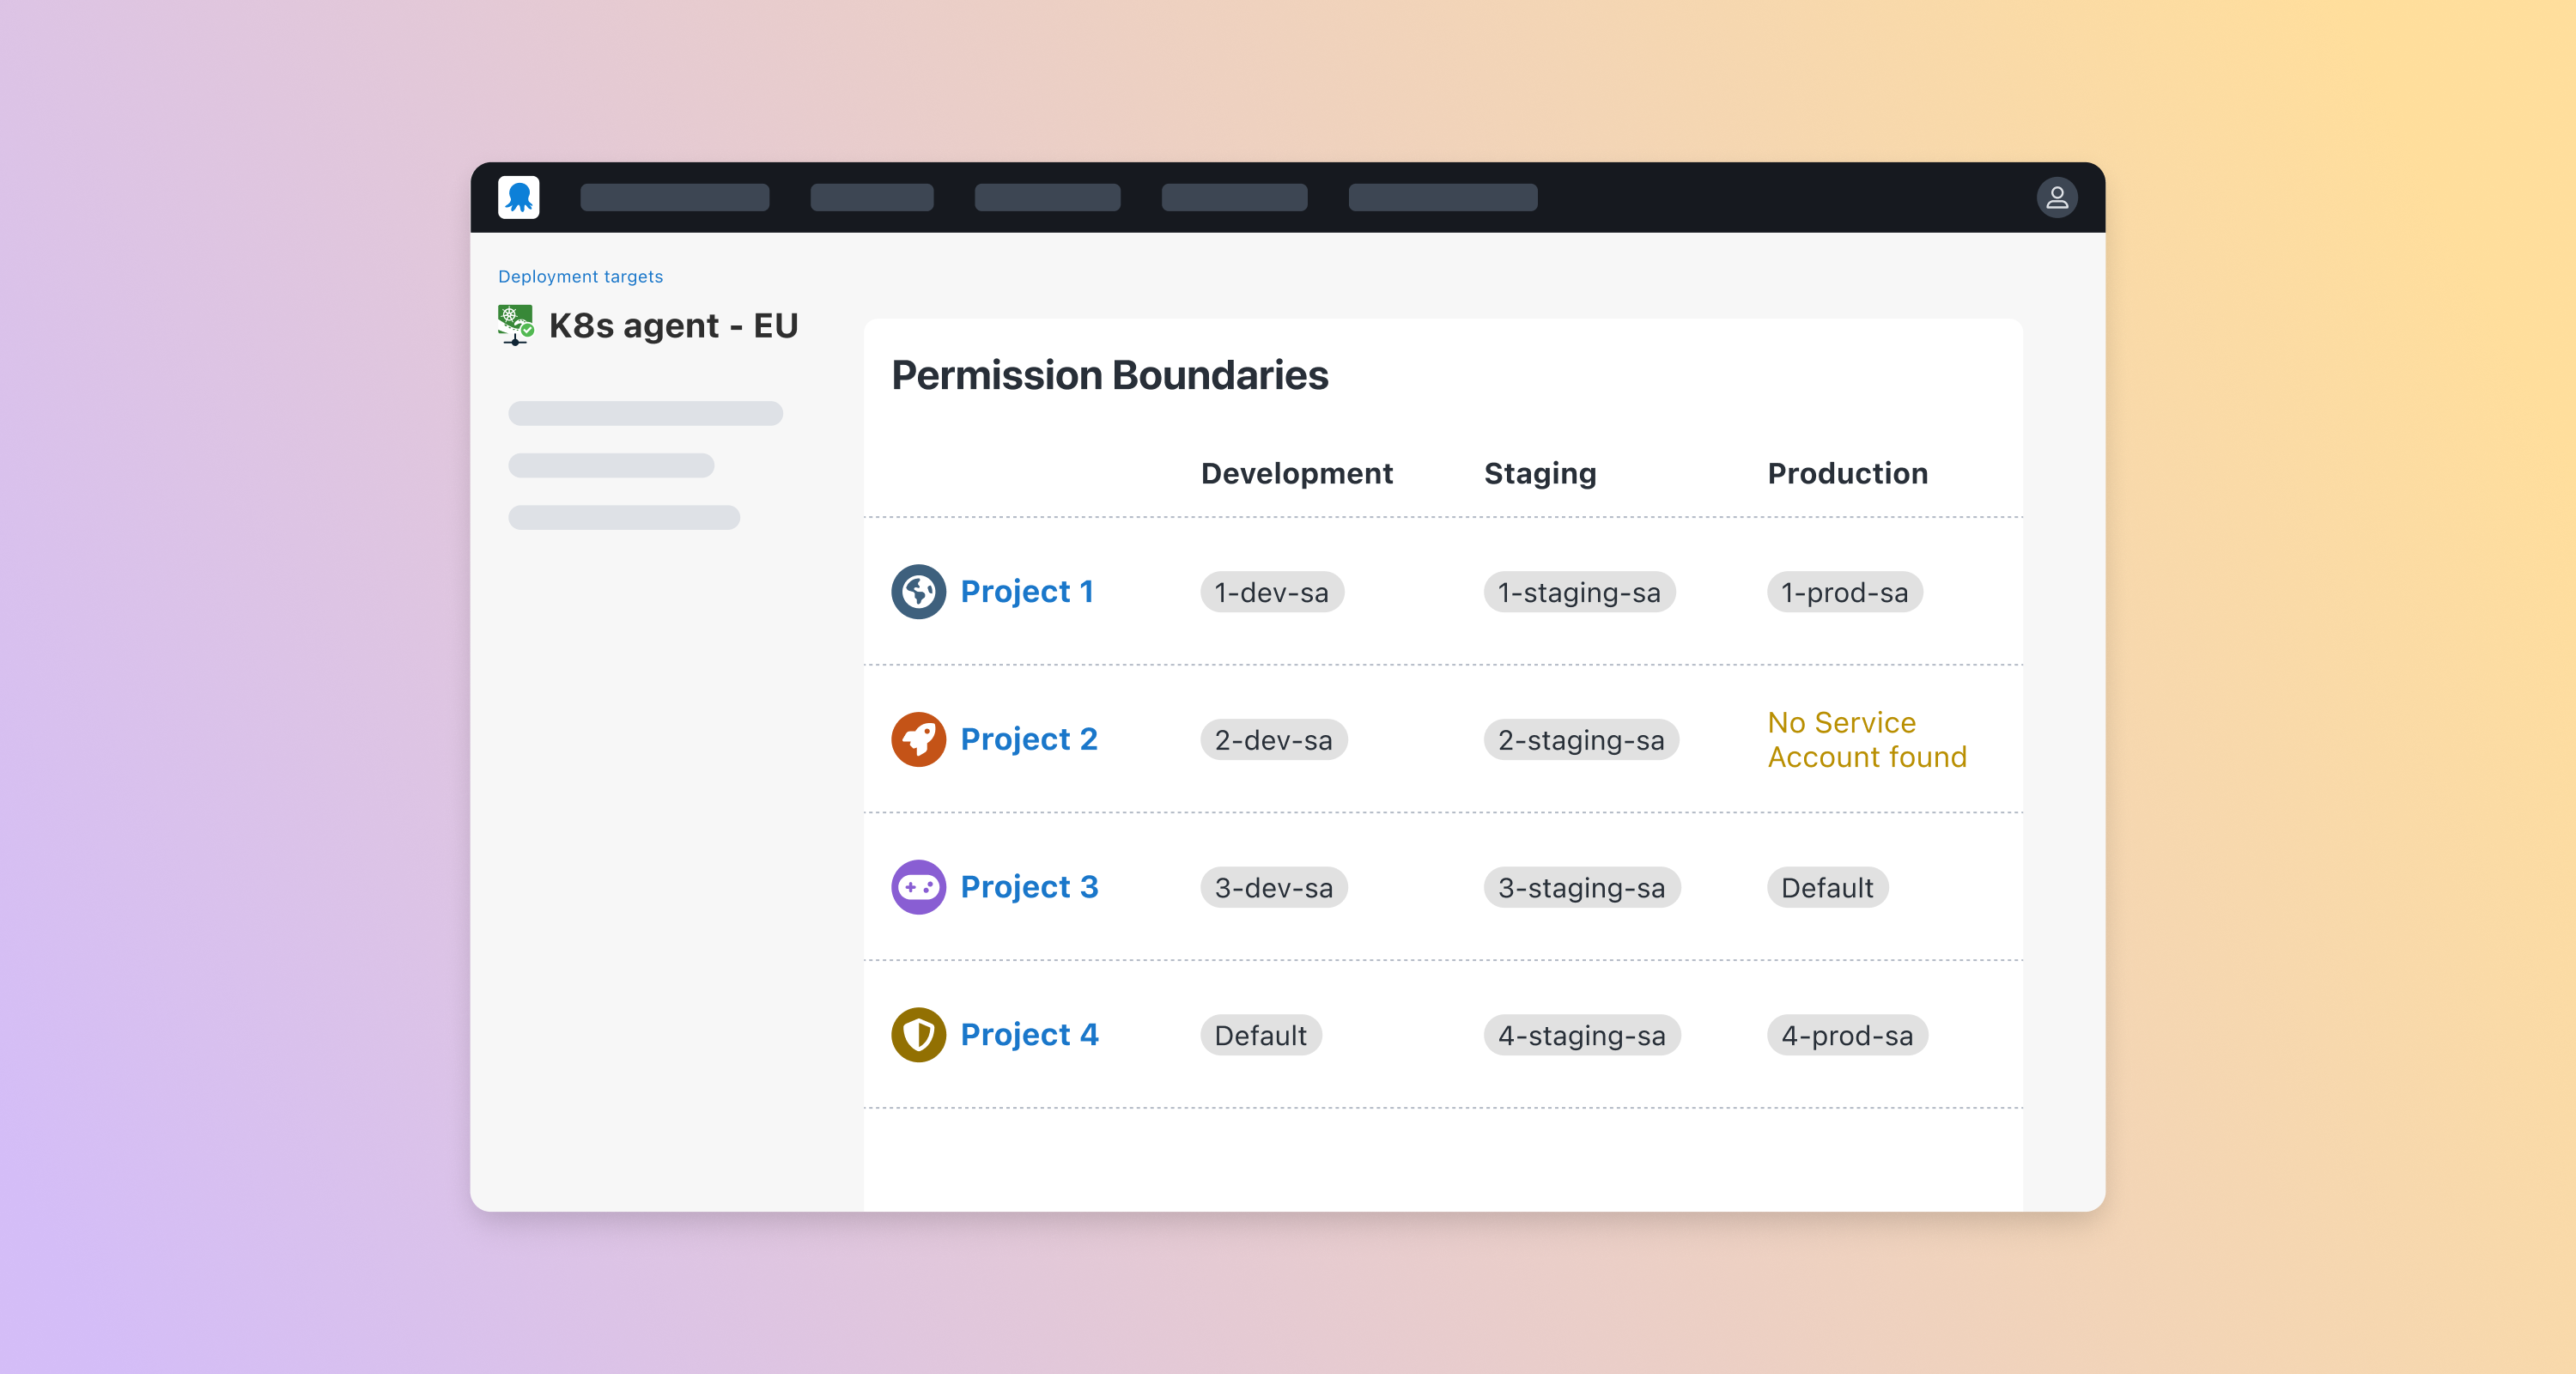Click the globe icon for Project 1

[917, 591]
